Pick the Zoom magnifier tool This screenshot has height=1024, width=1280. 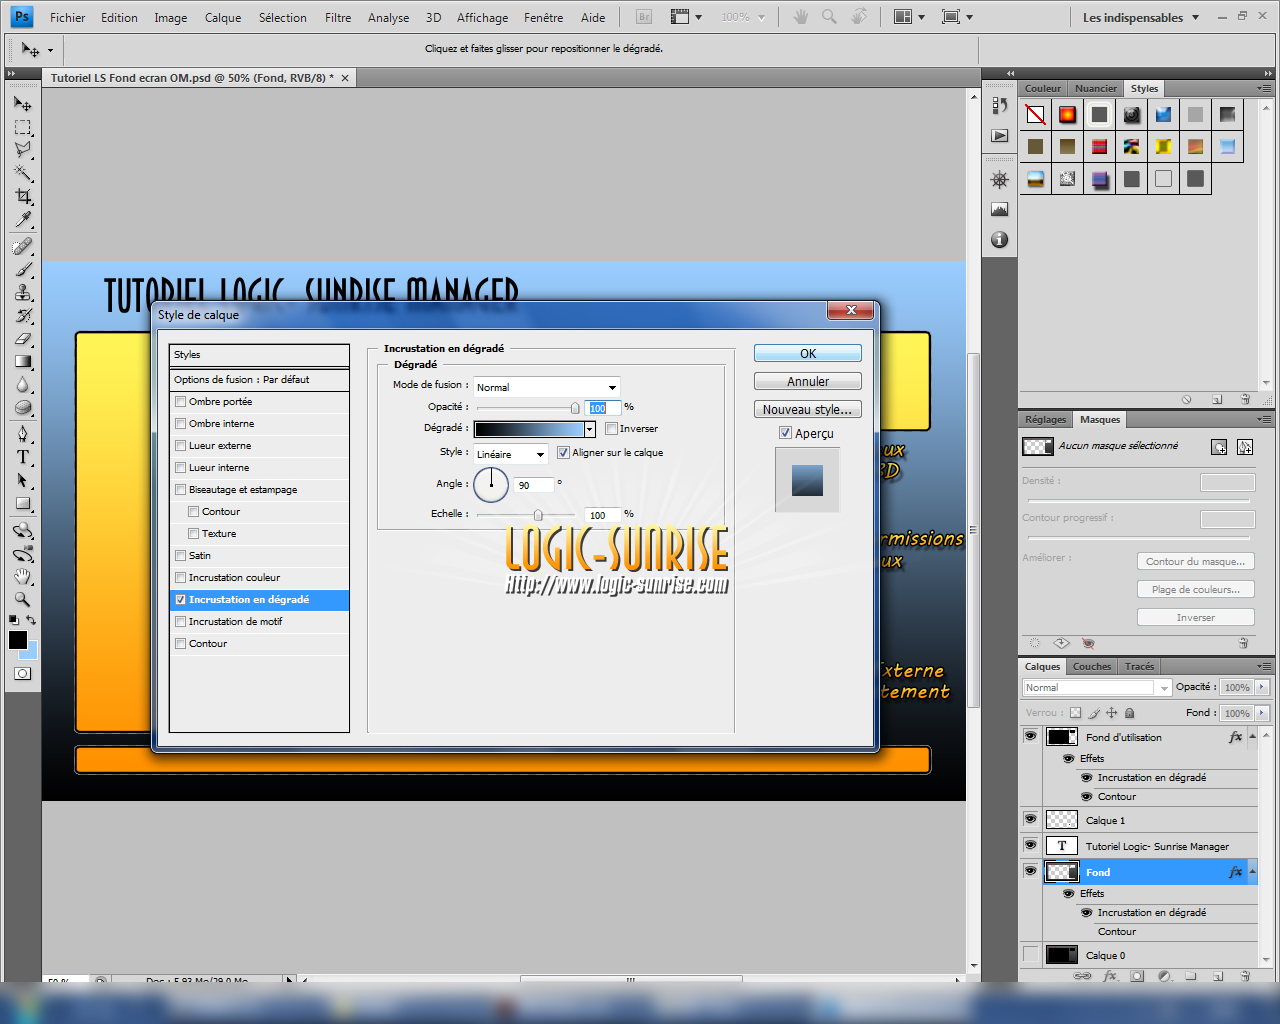pyautogui.click(x=23, y=600)
